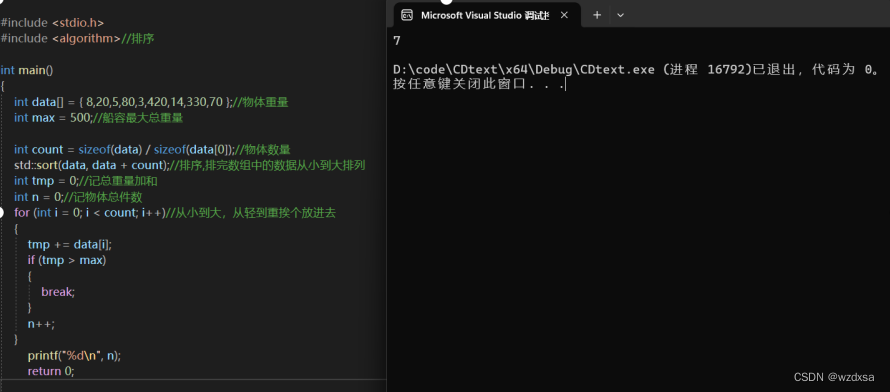Click the 'int tmp = 0' line

click(x=86, y=182)
